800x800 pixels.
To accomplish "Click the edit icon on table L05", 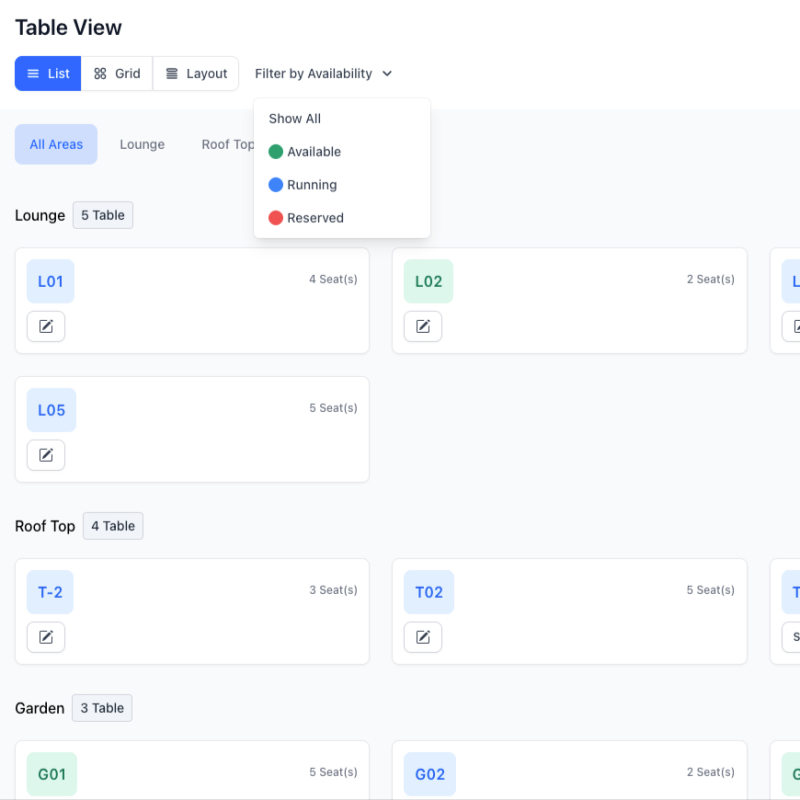I will tap(46, 455).
